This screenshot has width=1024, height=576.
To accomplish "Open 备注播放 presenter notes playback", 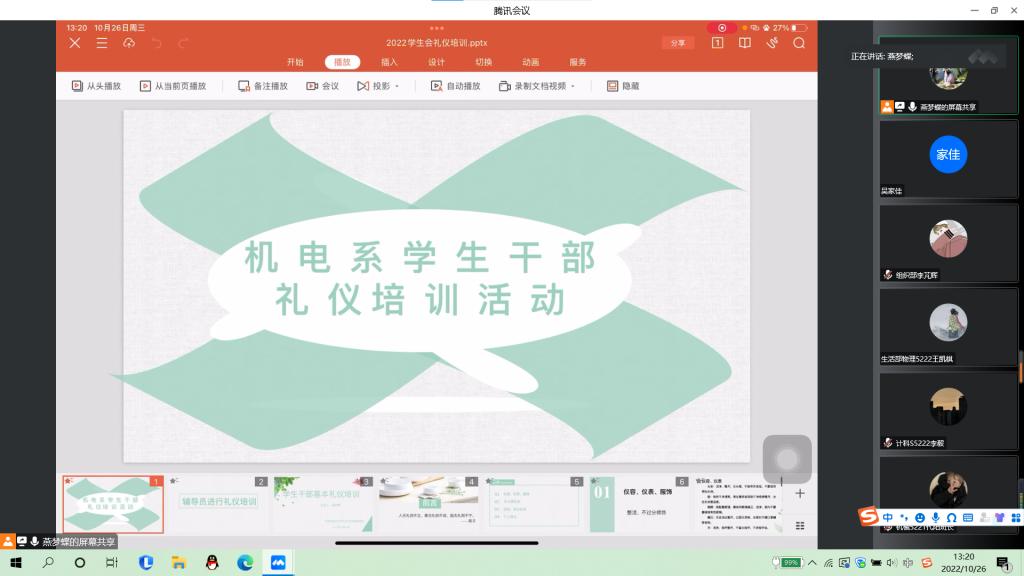I will coord(244,86).
